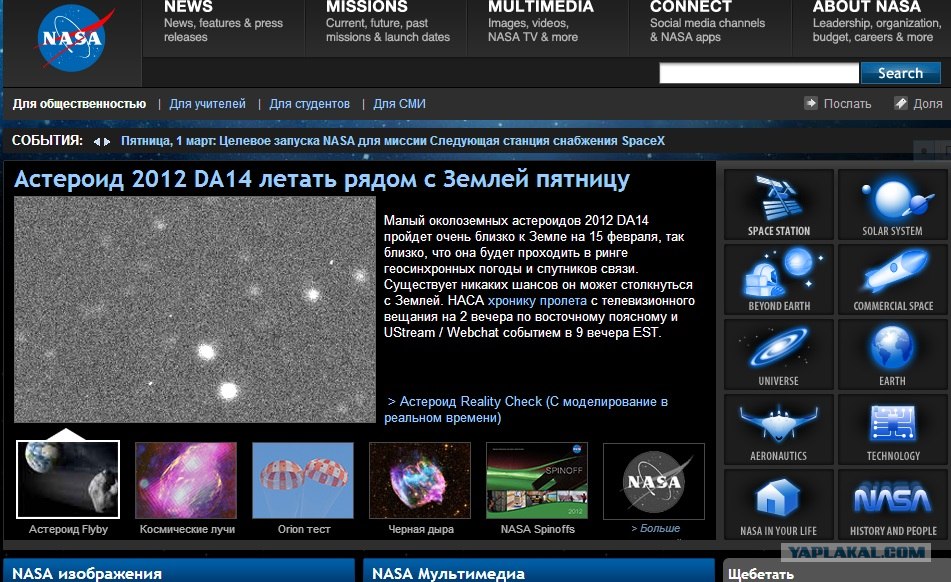Click the Доля text link
This screenshot has height=582, width=951.
(x=928, y=104)
